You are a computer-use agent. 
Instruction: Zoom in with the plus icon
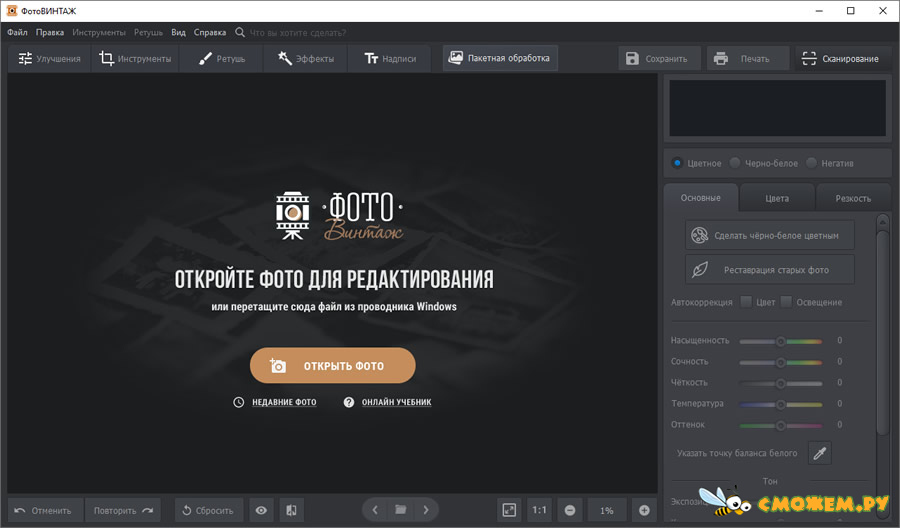[644, 510]
